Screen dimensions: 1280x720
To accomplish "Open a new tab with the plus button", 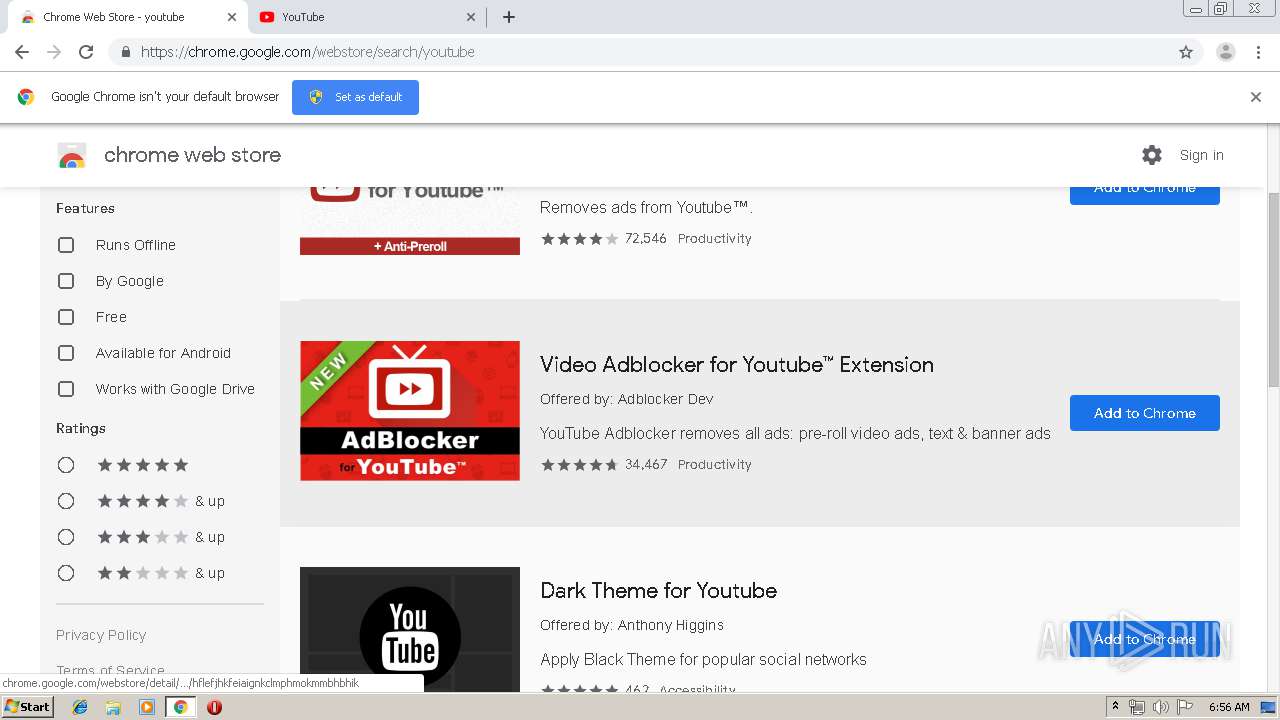I will click(x=509, y=17).
